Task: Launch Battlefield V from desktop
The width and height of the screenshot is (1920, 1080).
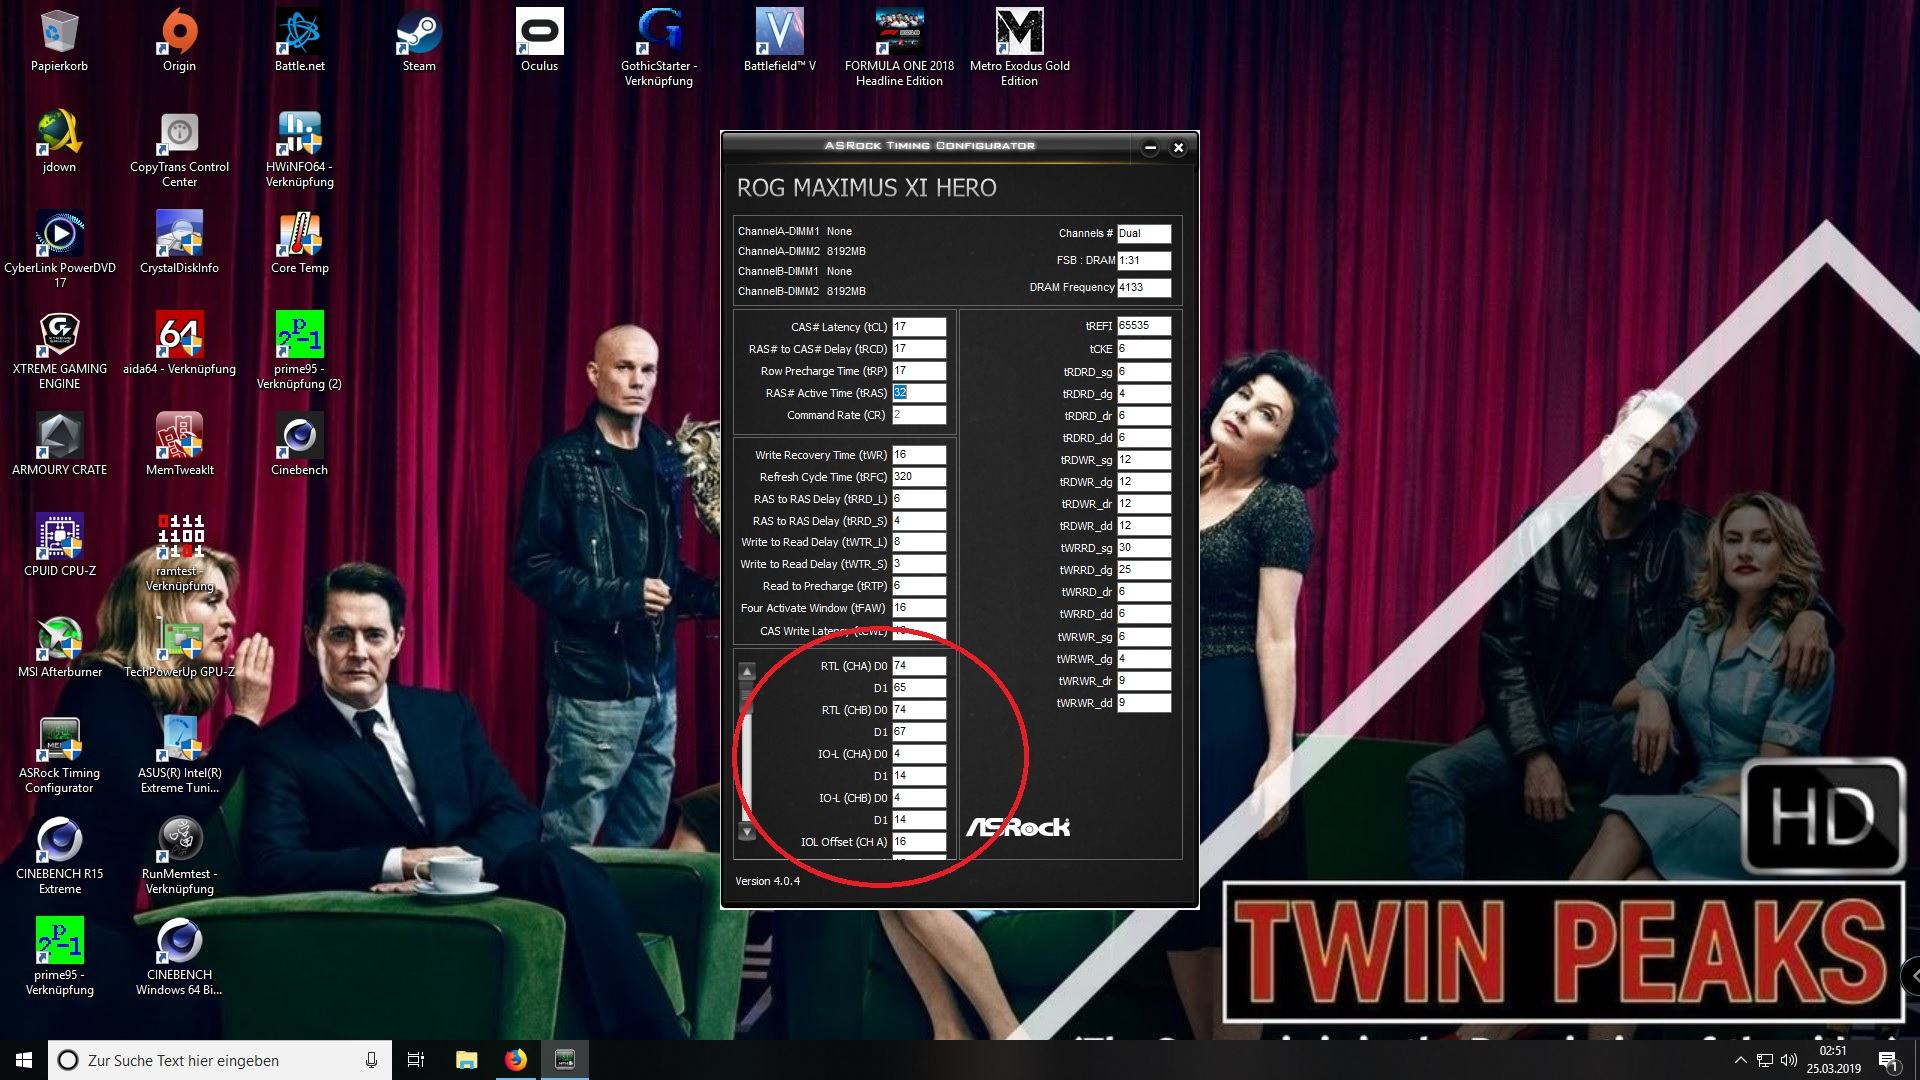Action: click(779, 42)
